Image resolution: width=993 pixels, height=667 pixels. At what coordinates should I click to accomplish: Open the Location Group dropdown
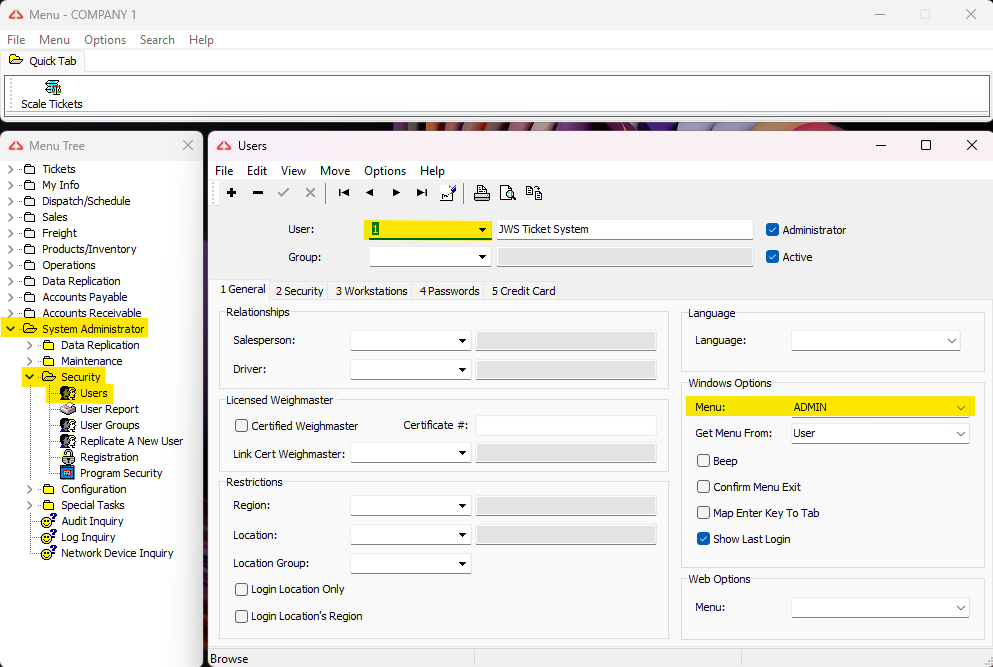tap(462, 563)
